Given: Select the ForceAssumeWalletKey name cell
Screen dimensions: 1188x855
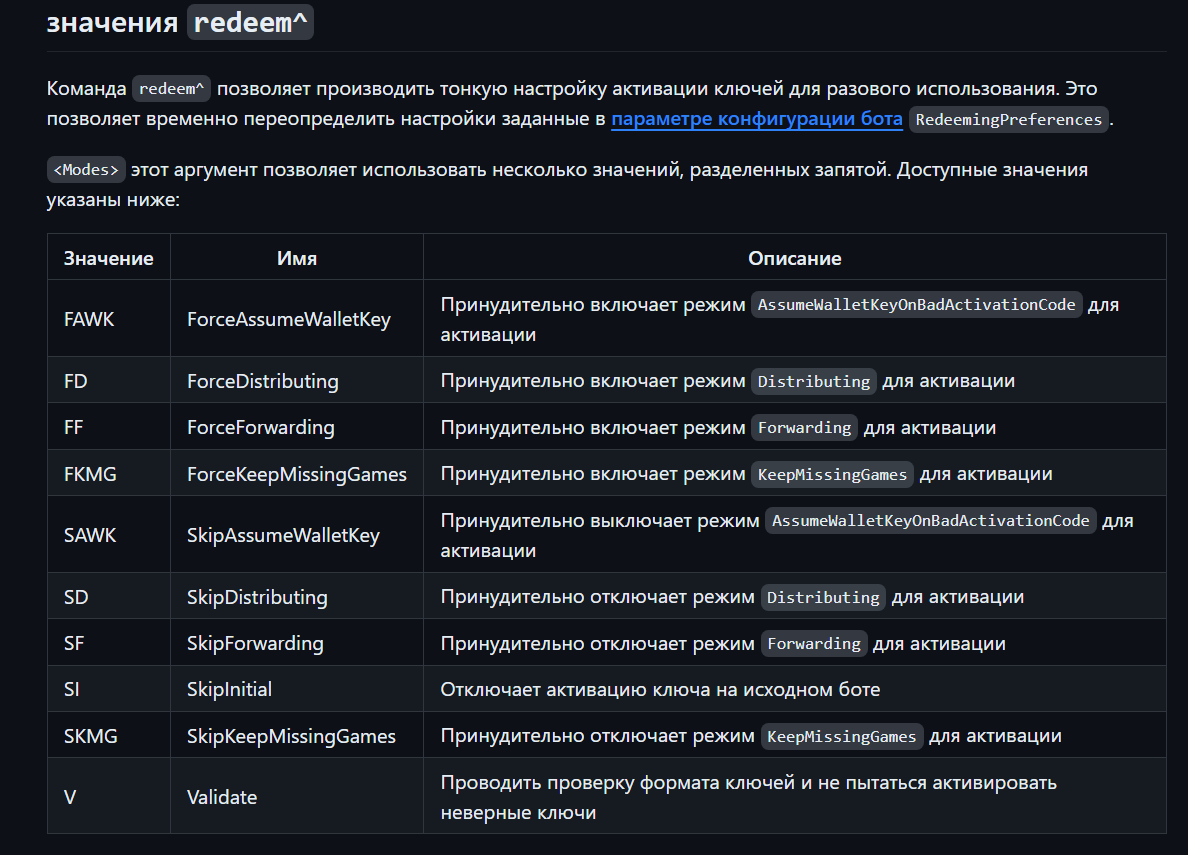Looking at the screenshot, I should 296,319.
